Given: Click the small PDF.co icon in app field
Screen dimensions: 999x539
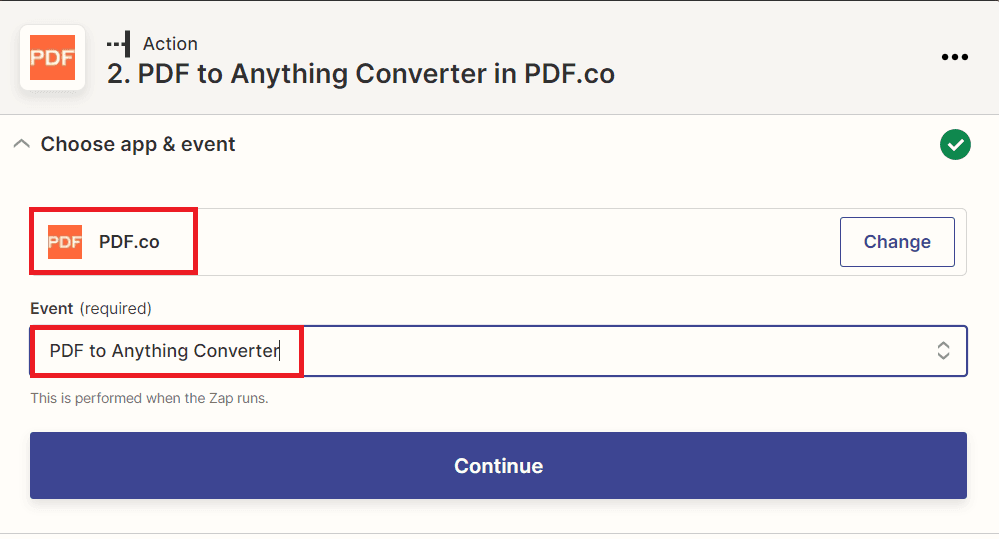Looking at the screenshot, I should (65, 242).
